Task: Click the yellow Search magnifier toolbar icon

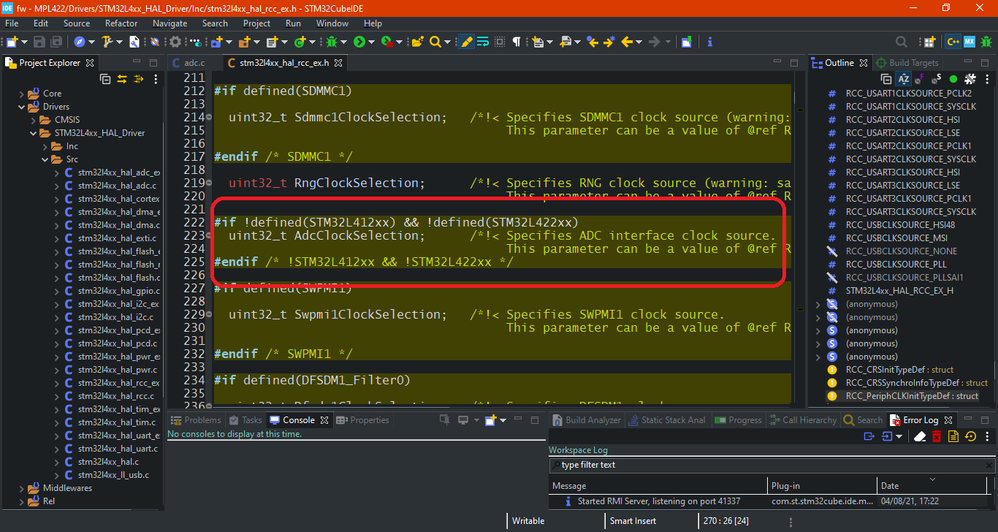Action: click(435, 42)
